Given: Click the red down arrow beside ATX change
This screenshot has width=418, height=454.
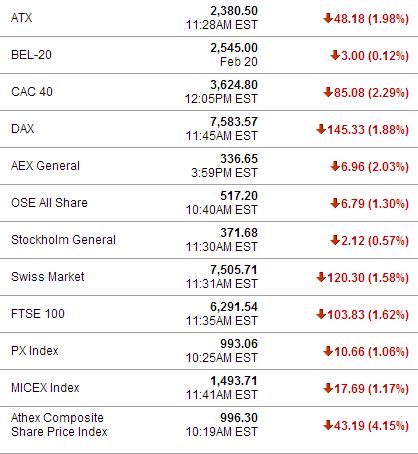Looking at the screenshot, I should 328,18.
